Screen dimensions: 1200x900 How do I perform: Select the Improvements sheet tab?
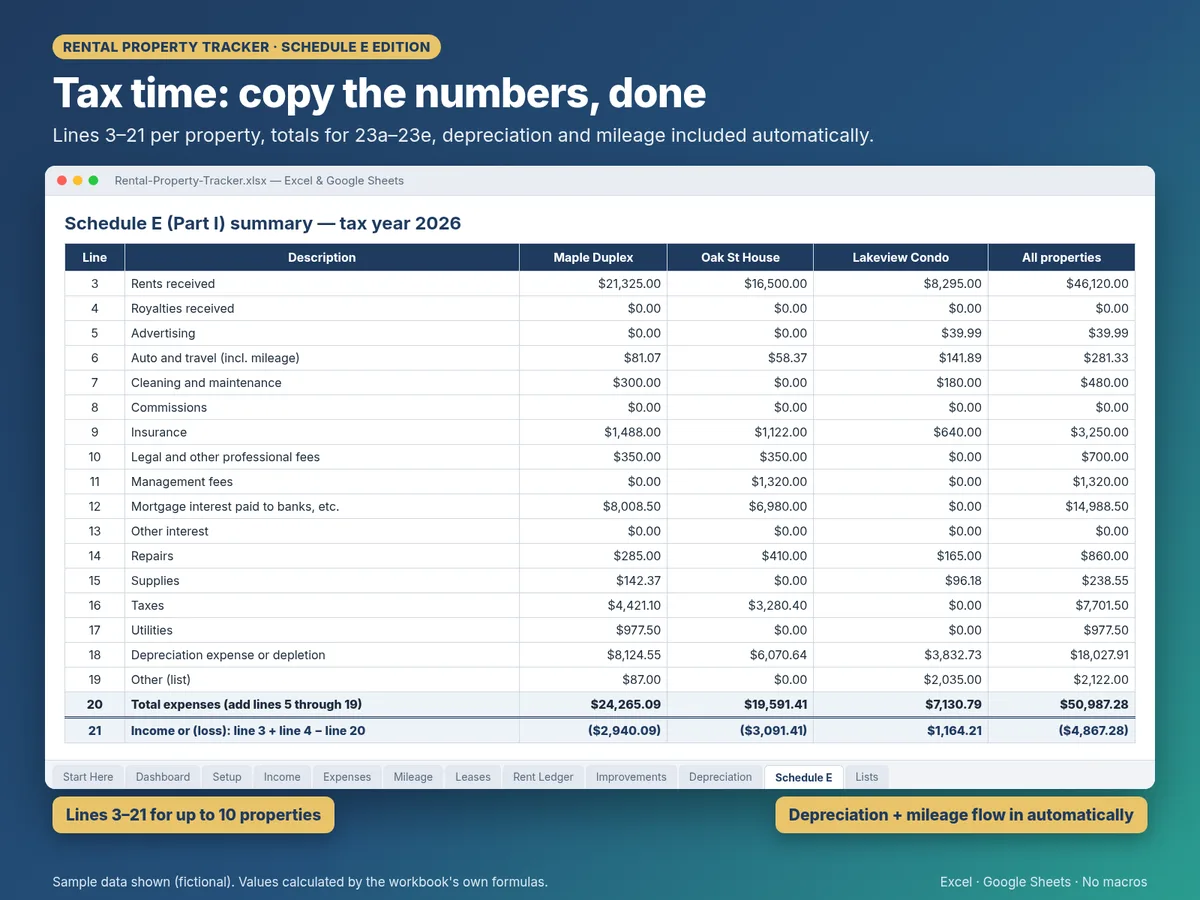[631, 777]
